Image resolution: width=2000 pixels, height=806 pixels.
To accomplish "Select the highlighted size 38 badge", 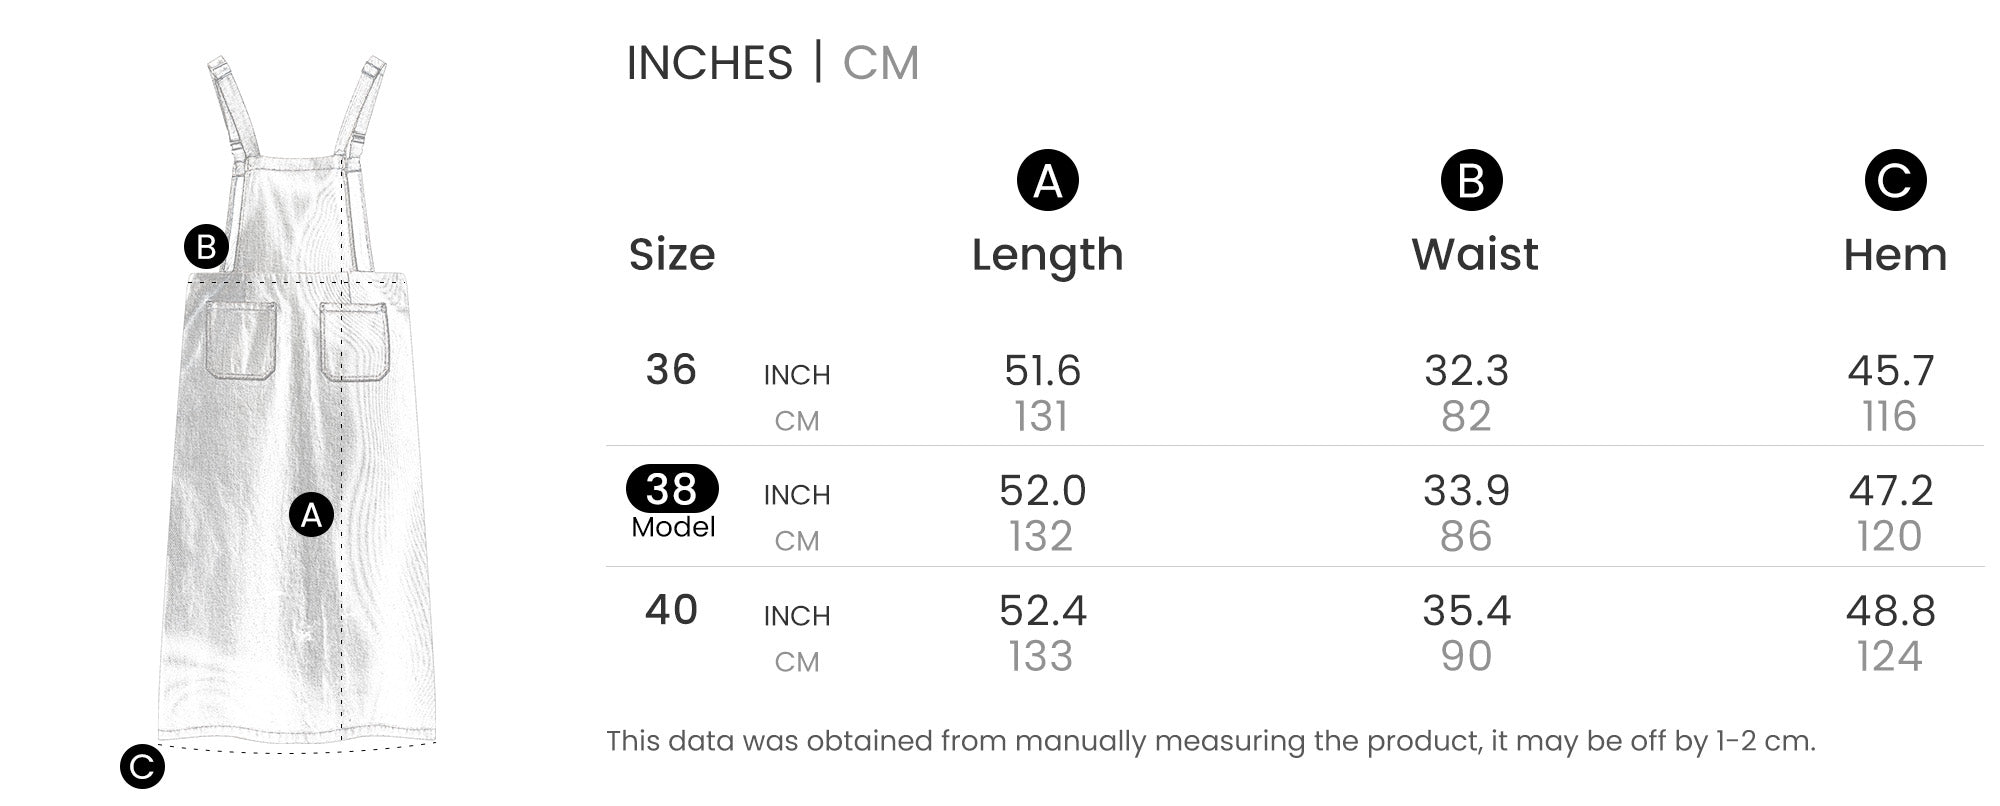I will (672, 489).
